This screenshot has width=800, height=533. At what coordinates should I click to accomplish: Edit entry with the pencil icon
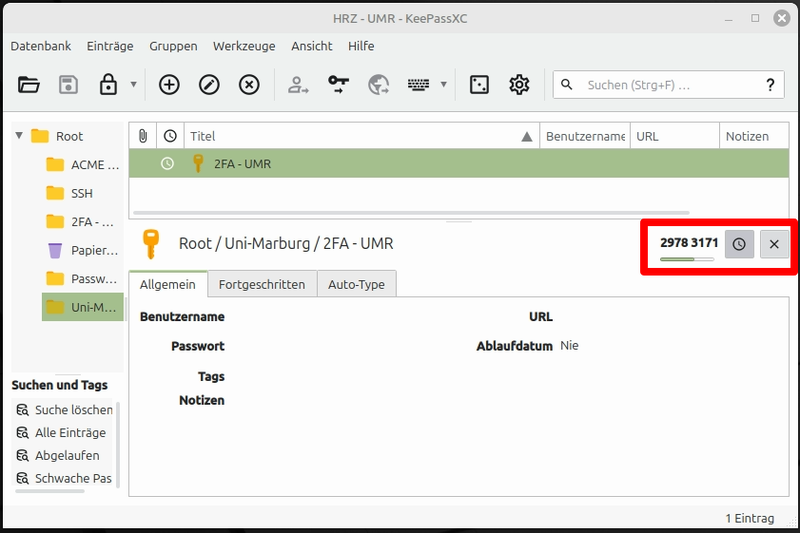click(x=209, y=85)
